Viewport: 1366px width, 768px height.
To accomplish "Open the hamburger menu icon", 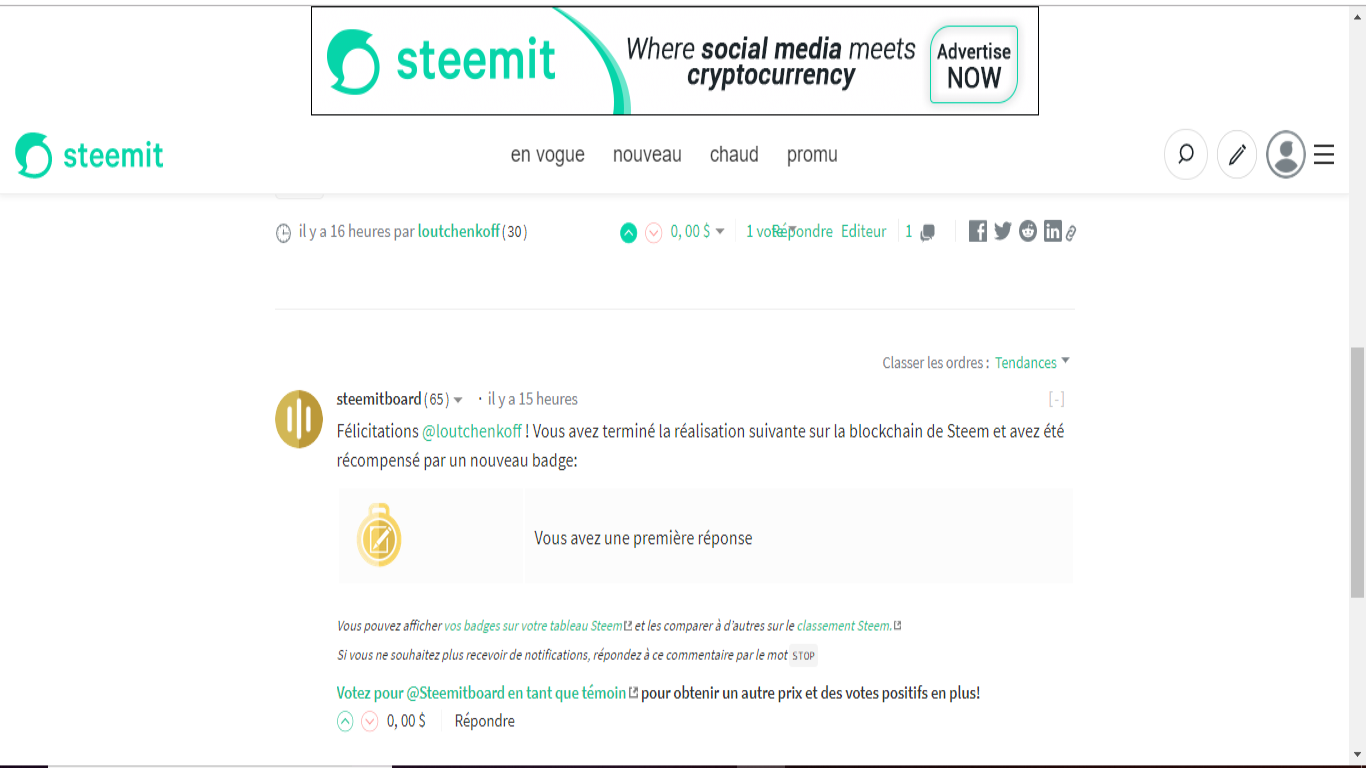I will [1324, 155].
